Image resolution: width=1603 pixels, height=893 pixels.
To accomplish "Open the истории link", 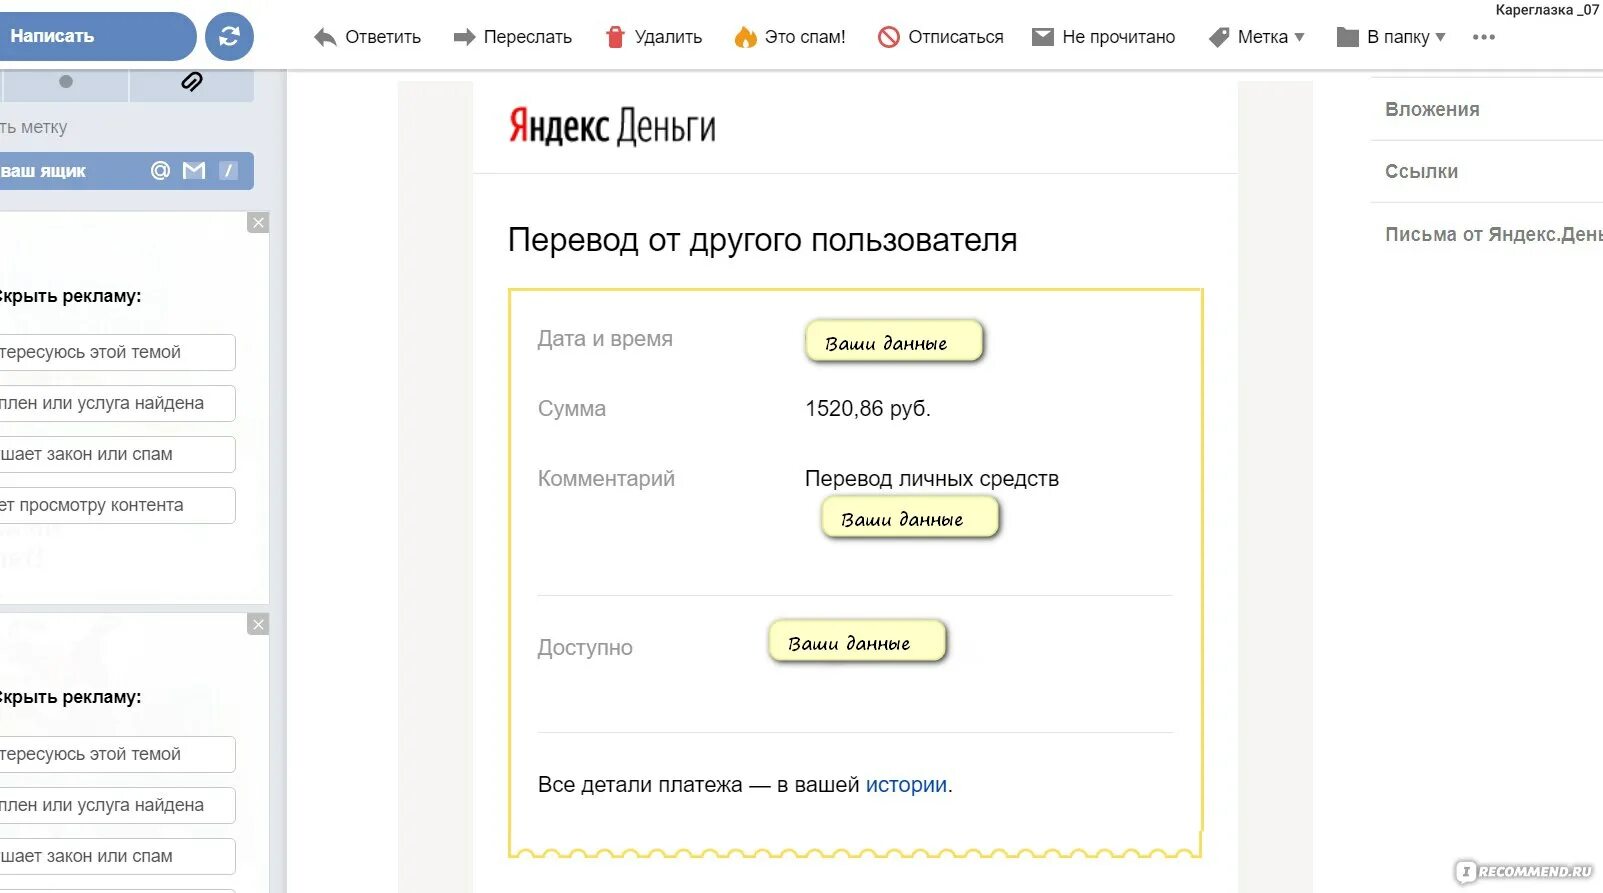I will tap(906, 785).
